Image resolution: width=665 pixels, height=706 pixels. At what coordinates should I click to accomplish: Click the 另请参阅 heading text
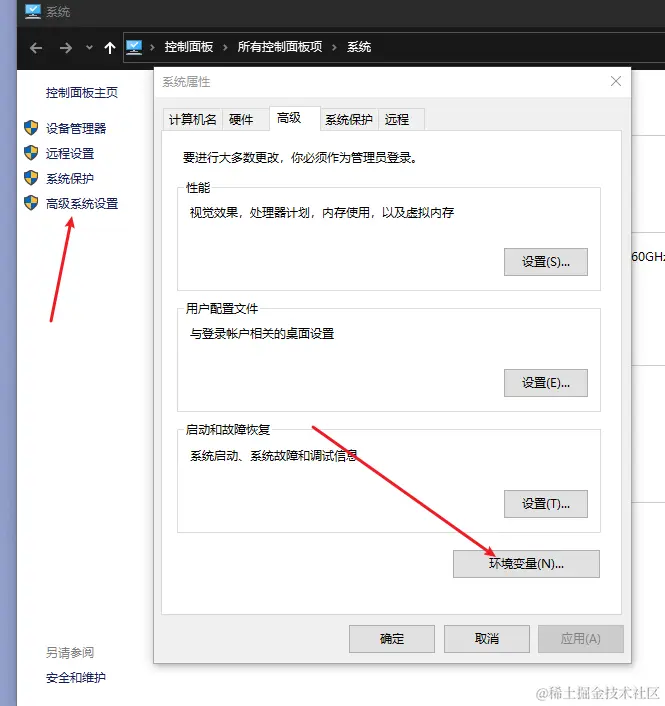point(70,652)
